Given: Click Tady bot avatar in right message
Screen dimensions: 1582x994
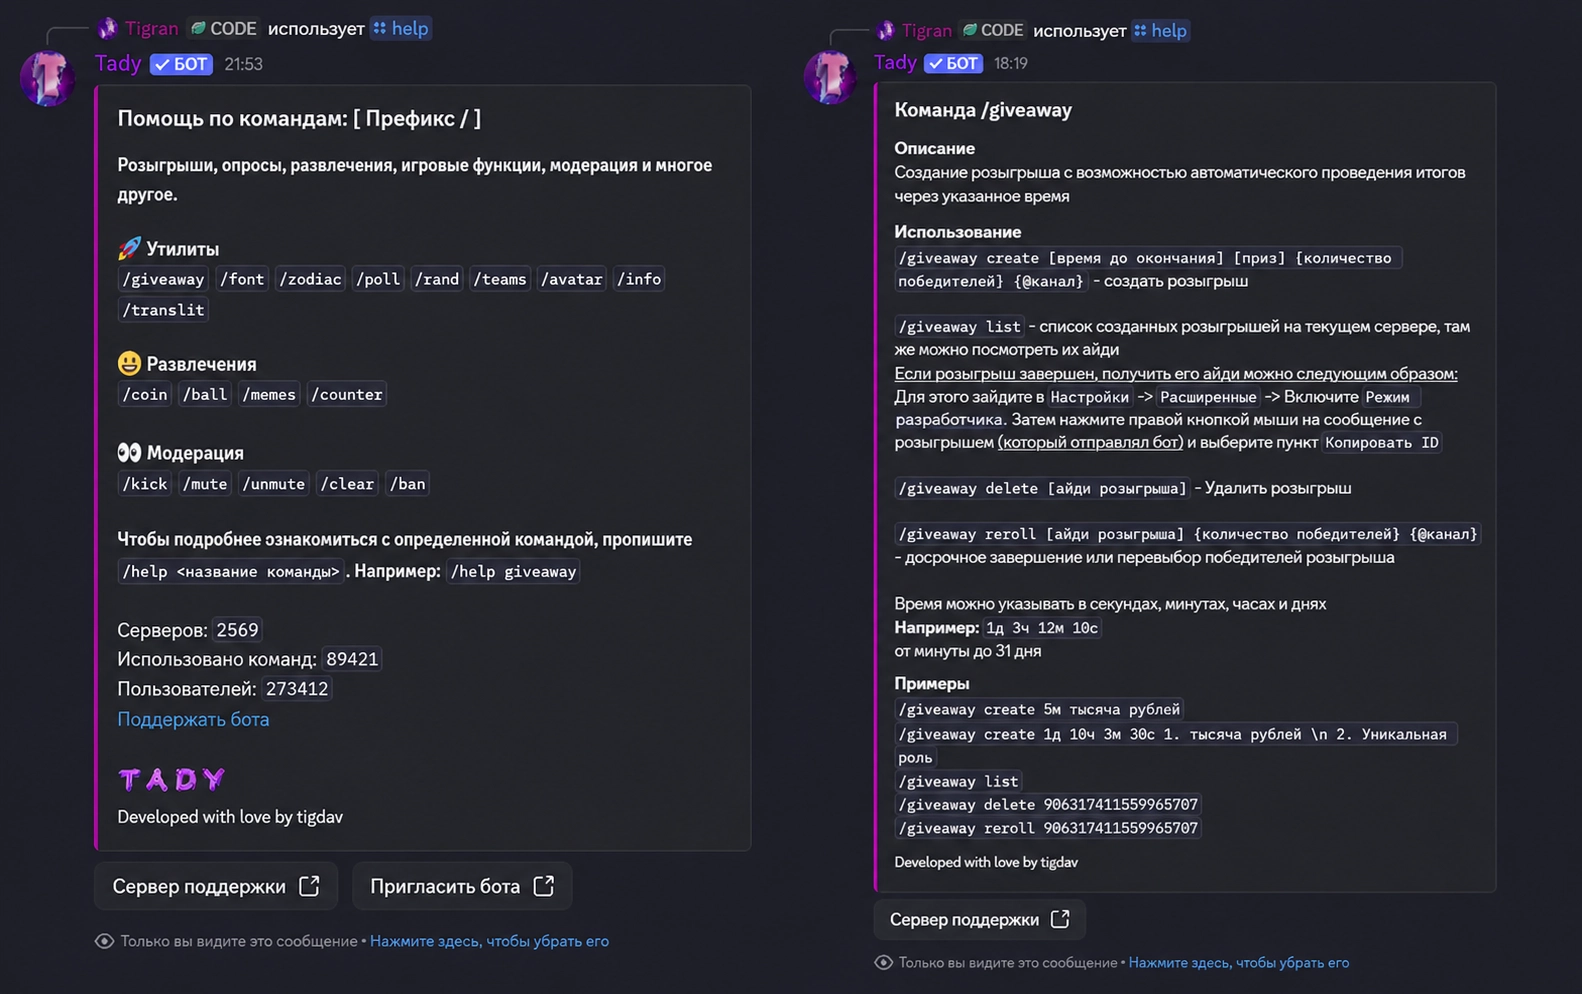Looking at the screenshot, I should (830, 77).
